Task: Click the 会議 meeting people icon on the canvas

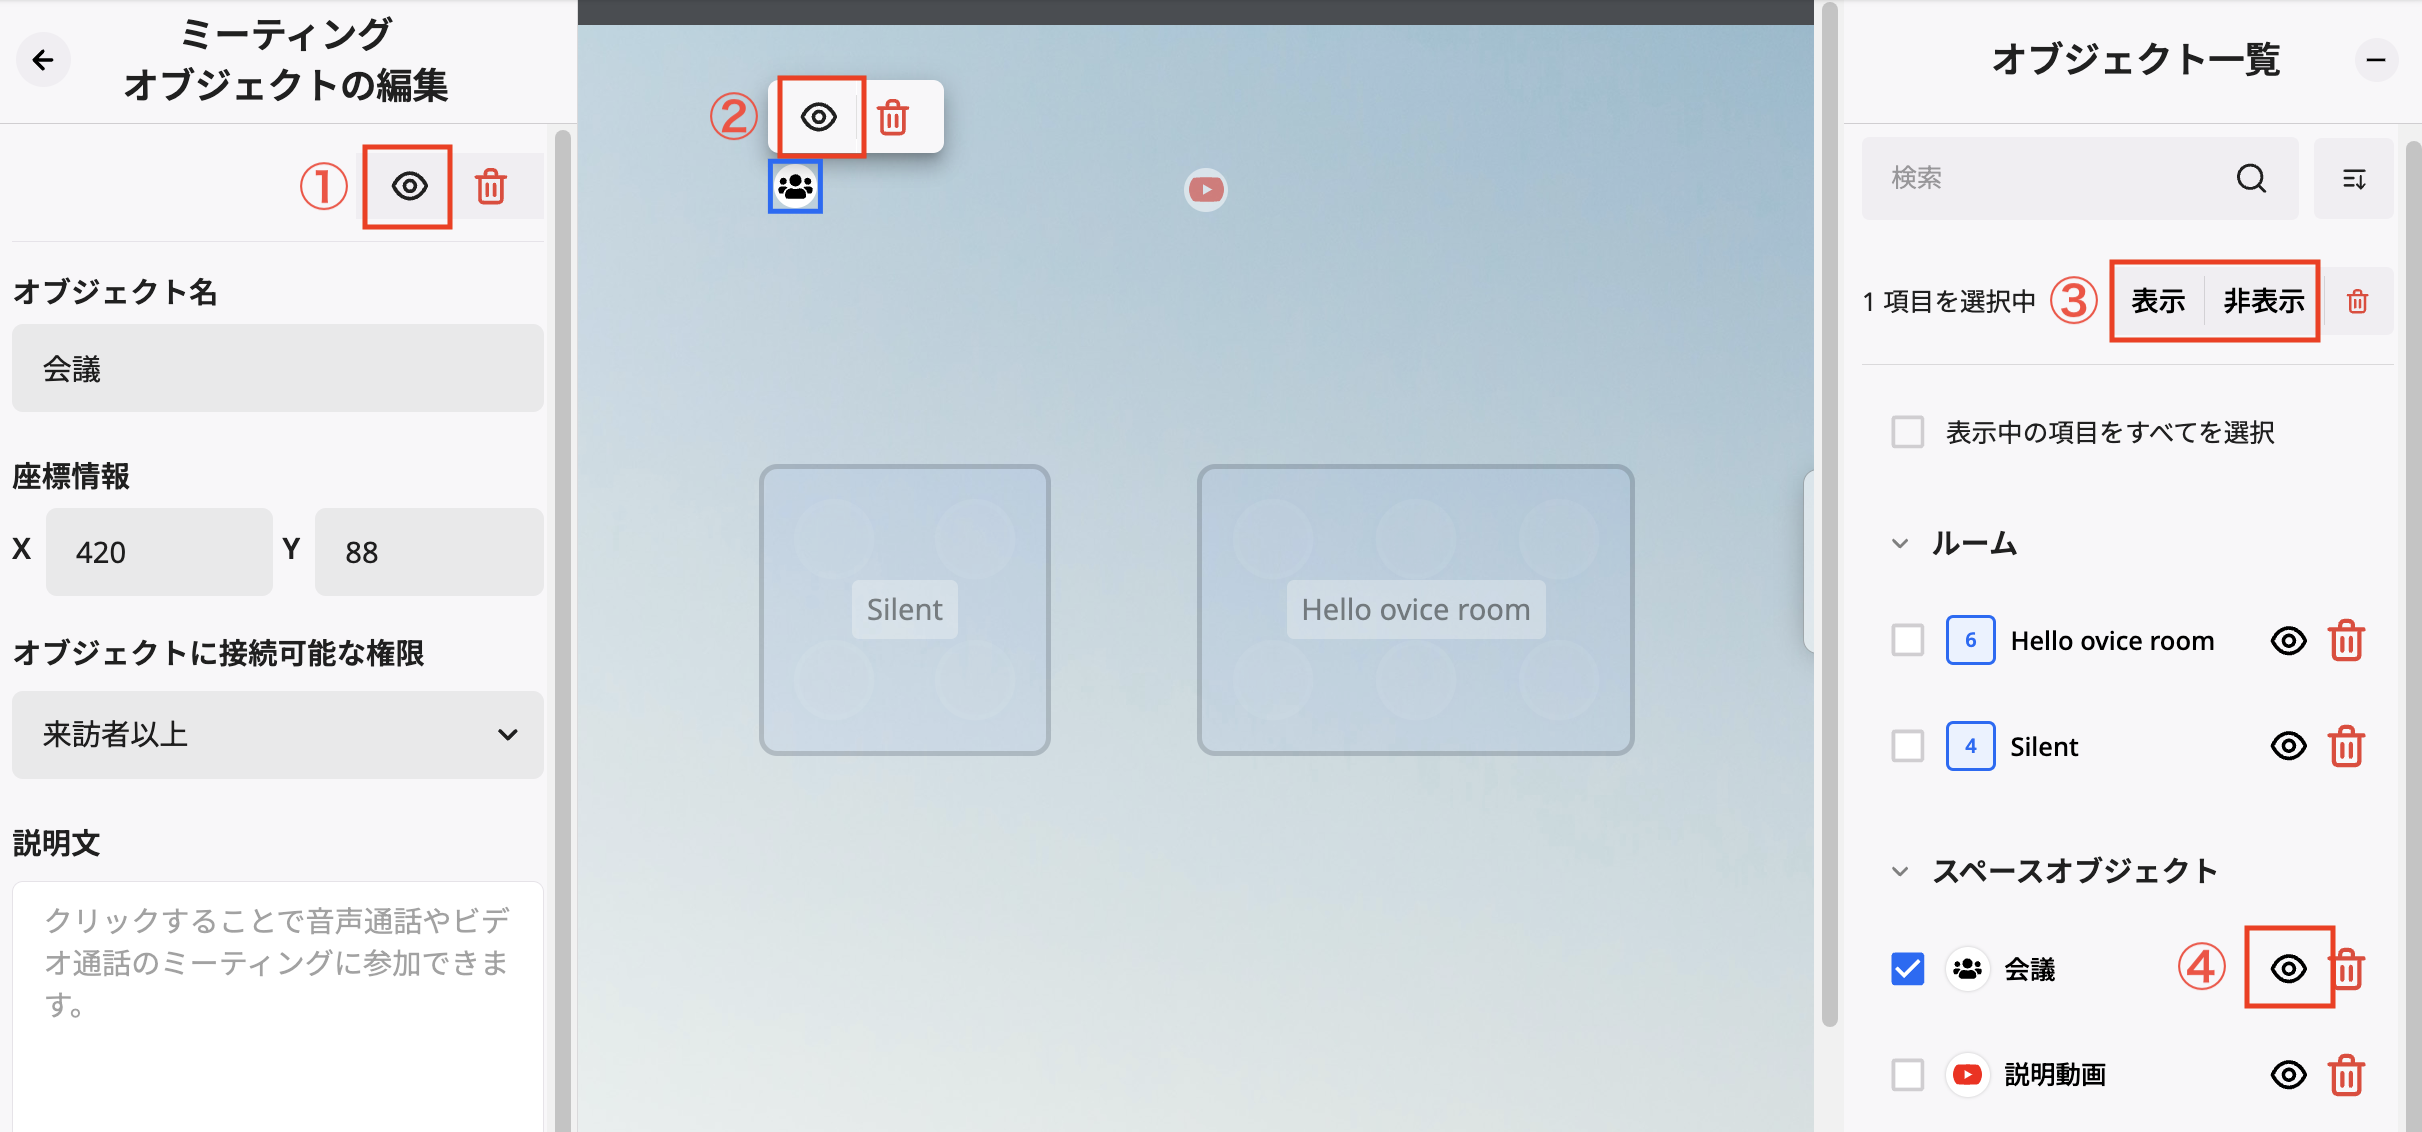Action: click(795, 186)
